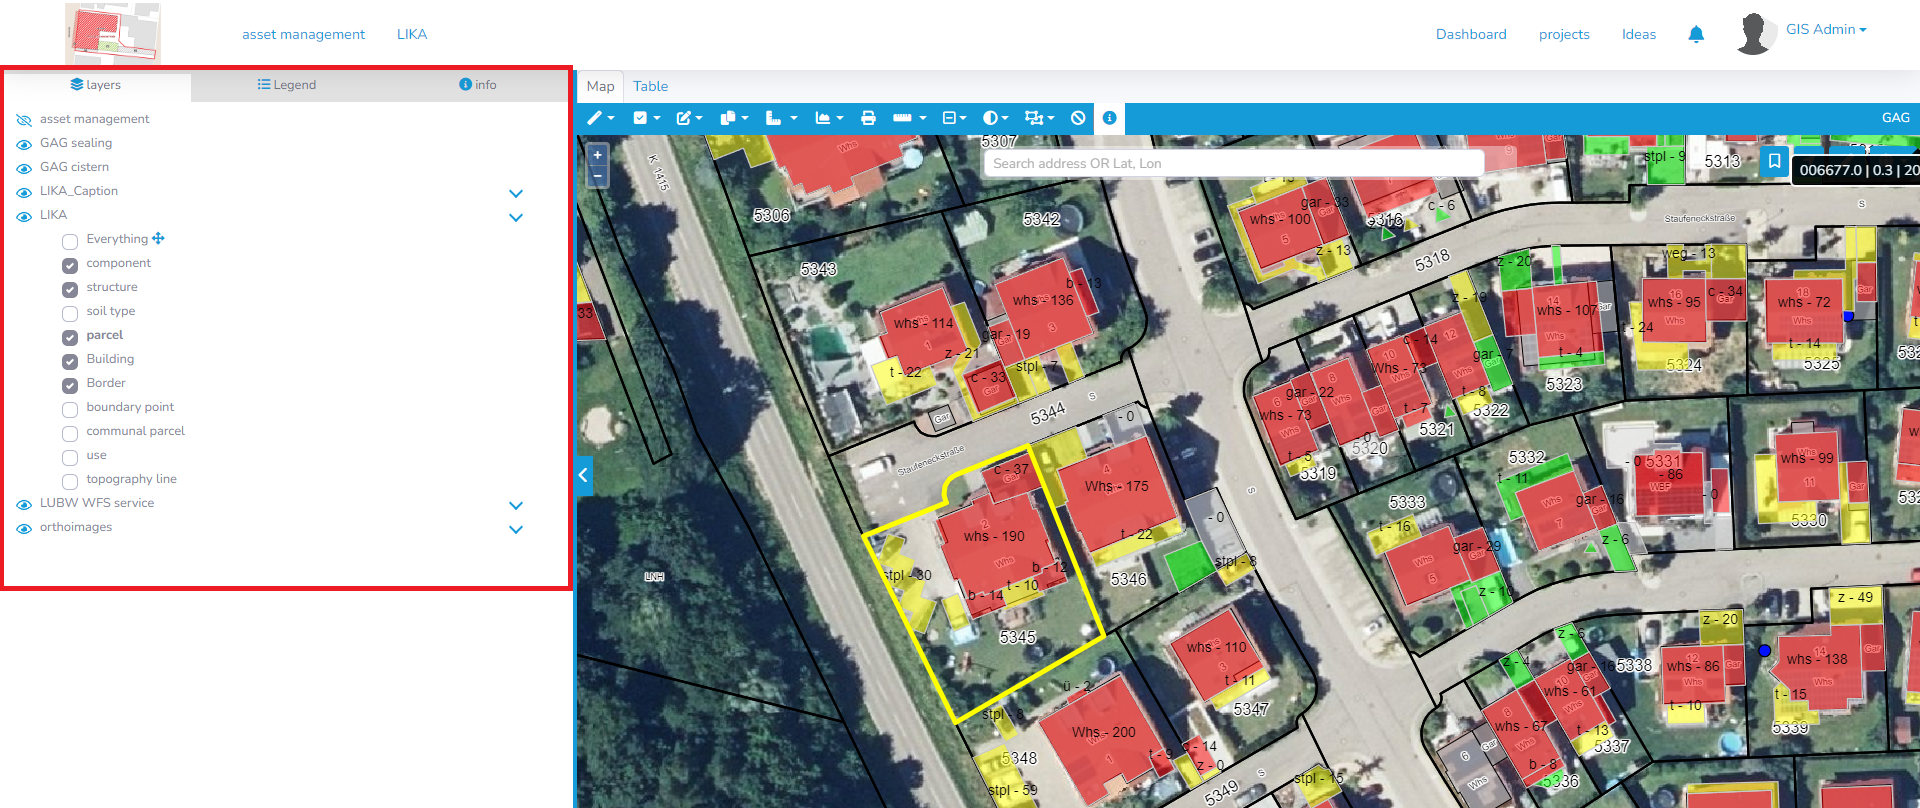This screenshot has width=1920, height=808.
Task: Open the Legend tab
Action: tap(287, 85)
